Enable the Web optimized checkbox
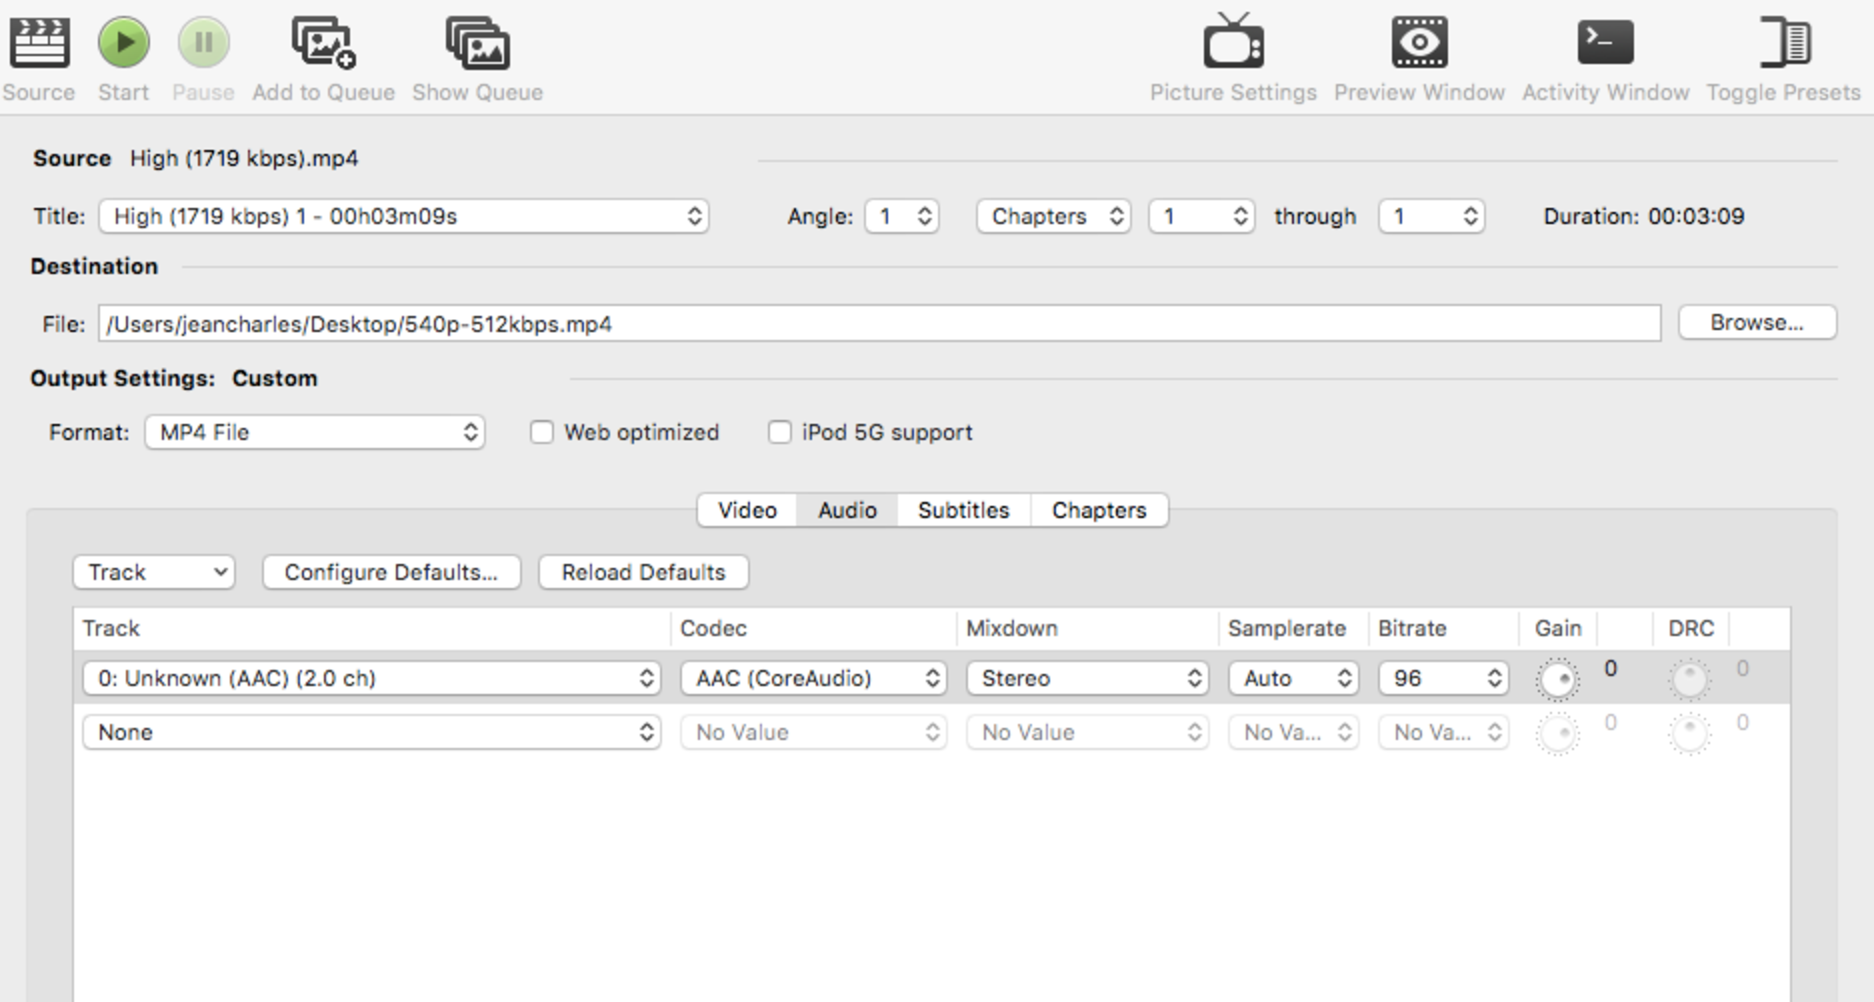 coord(541,432)
